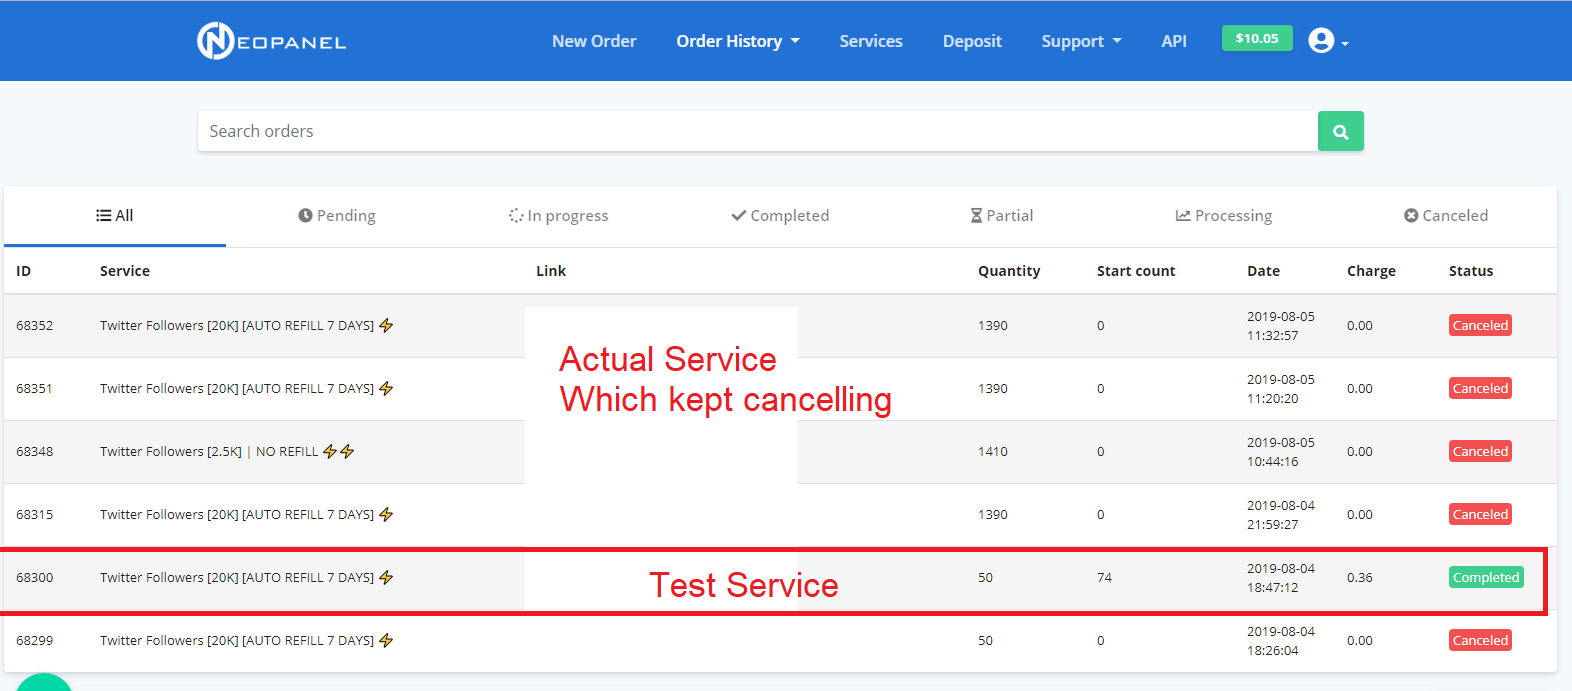Viewport: 1572px width, 691px height.
Task: Focus the Search orders field
Action: pyautogui.click(x=757, y=131)
